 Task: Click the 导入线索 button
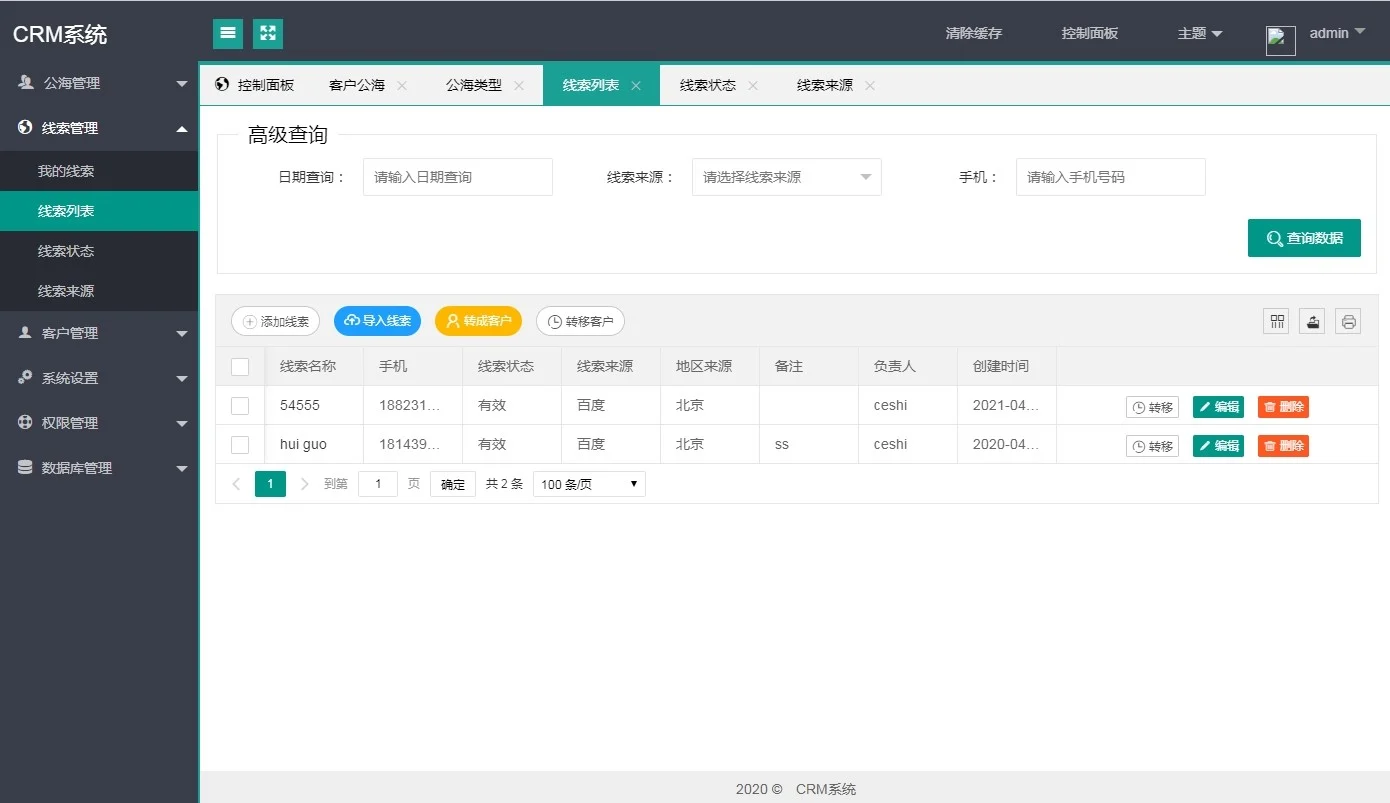(377, 321)
